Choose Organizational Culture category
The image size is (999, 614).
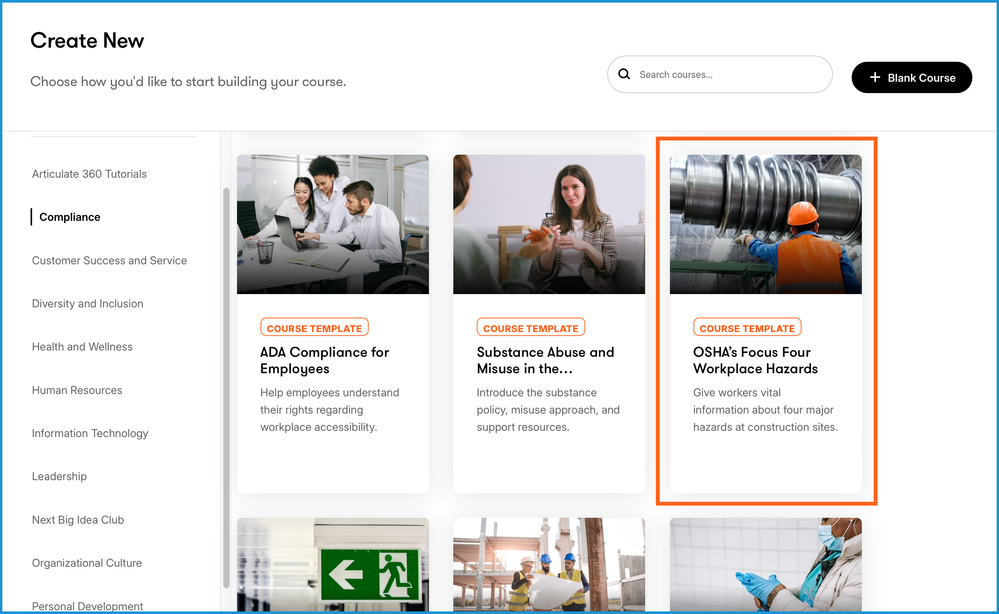point(87,563)
